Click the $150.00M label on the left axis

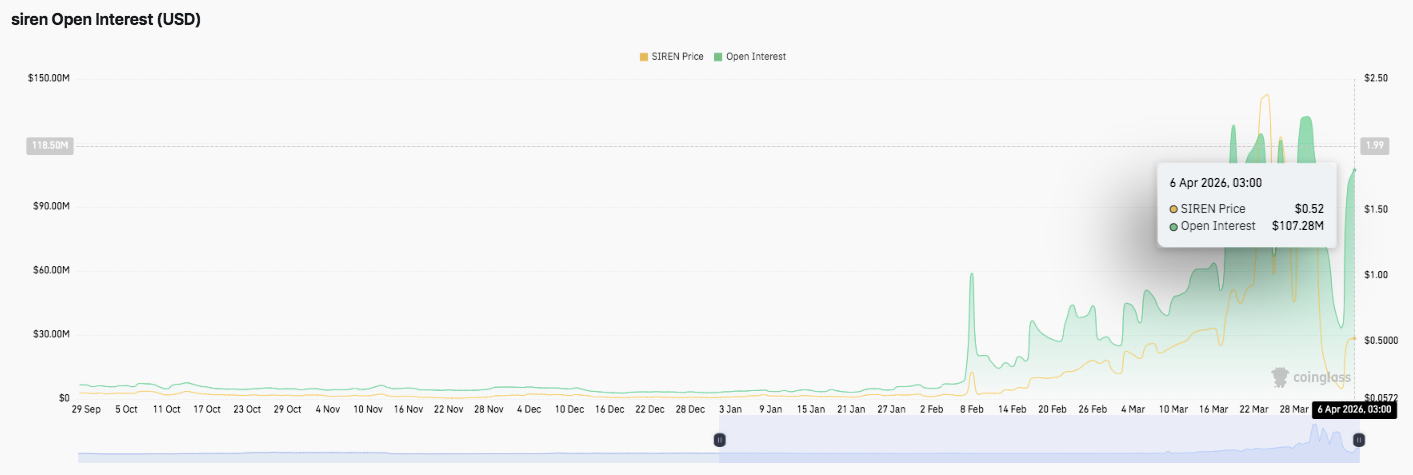tap(49, 78)
